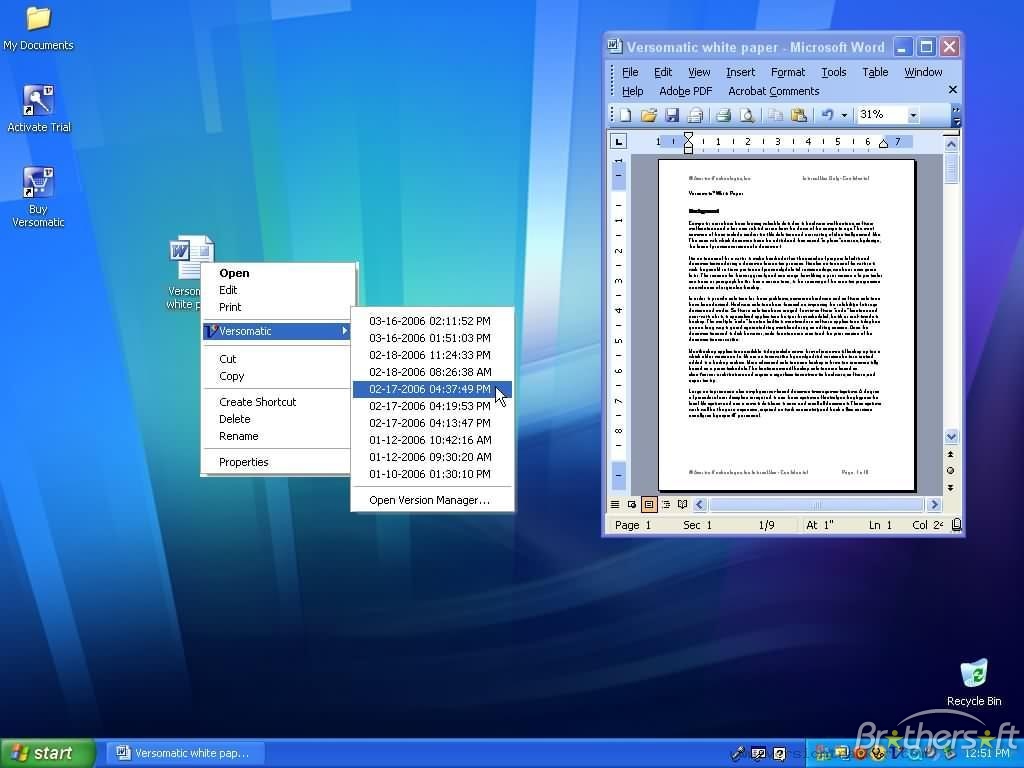This screenshot has width=1024, height=768.
Task: Open the Undo history dropdown arrow
Action: 844,116
